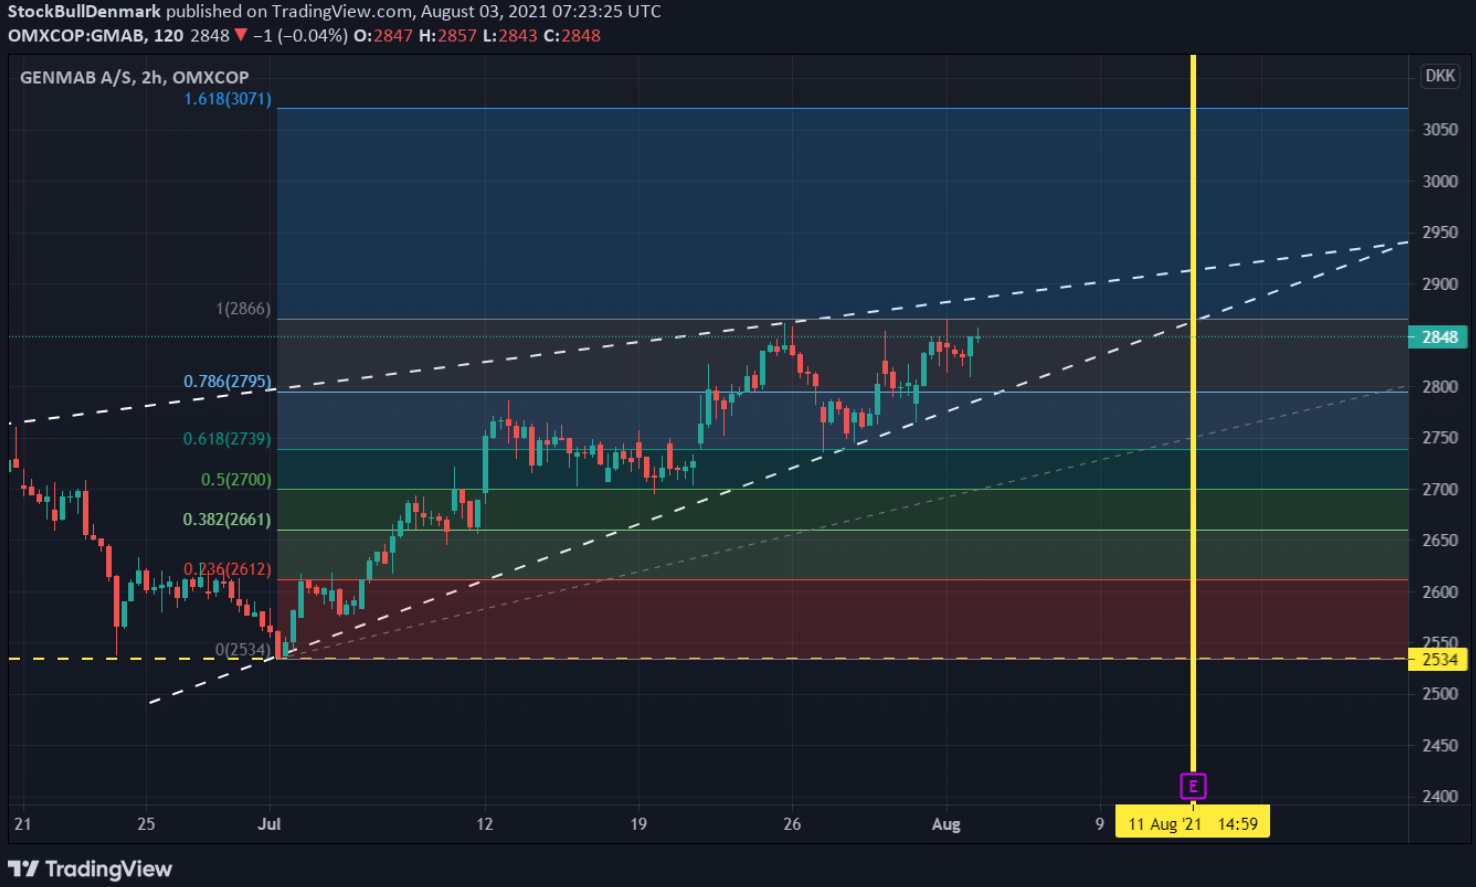This screenshot has width=1476, height=887.
Task: Click the StockBullDenmark author name
Action: [84, 12]
